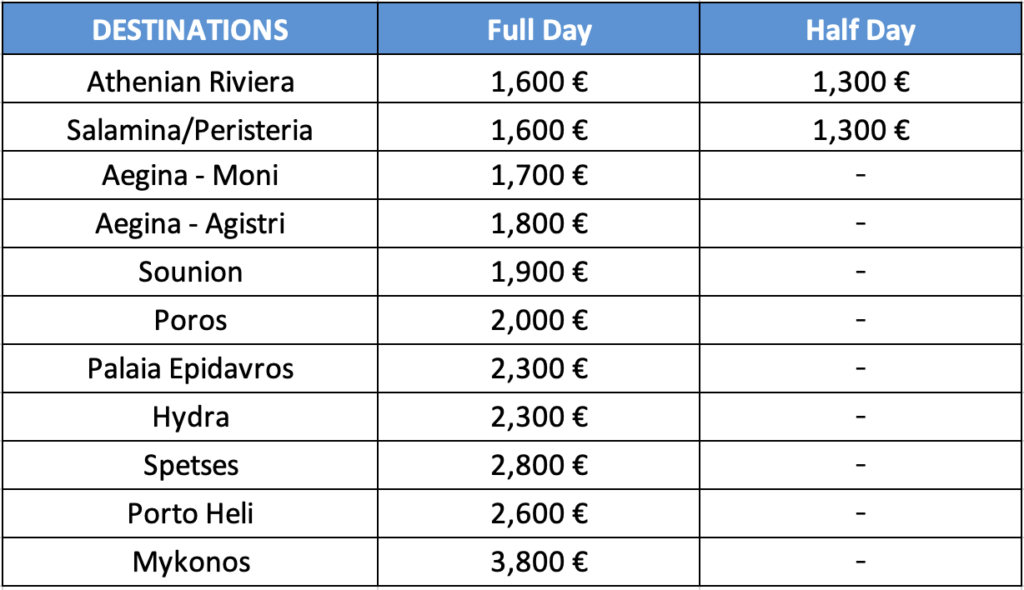The image size is (1024, 590).
Task: Select the Spetses full day price 2,800 €
Action: 539,465
